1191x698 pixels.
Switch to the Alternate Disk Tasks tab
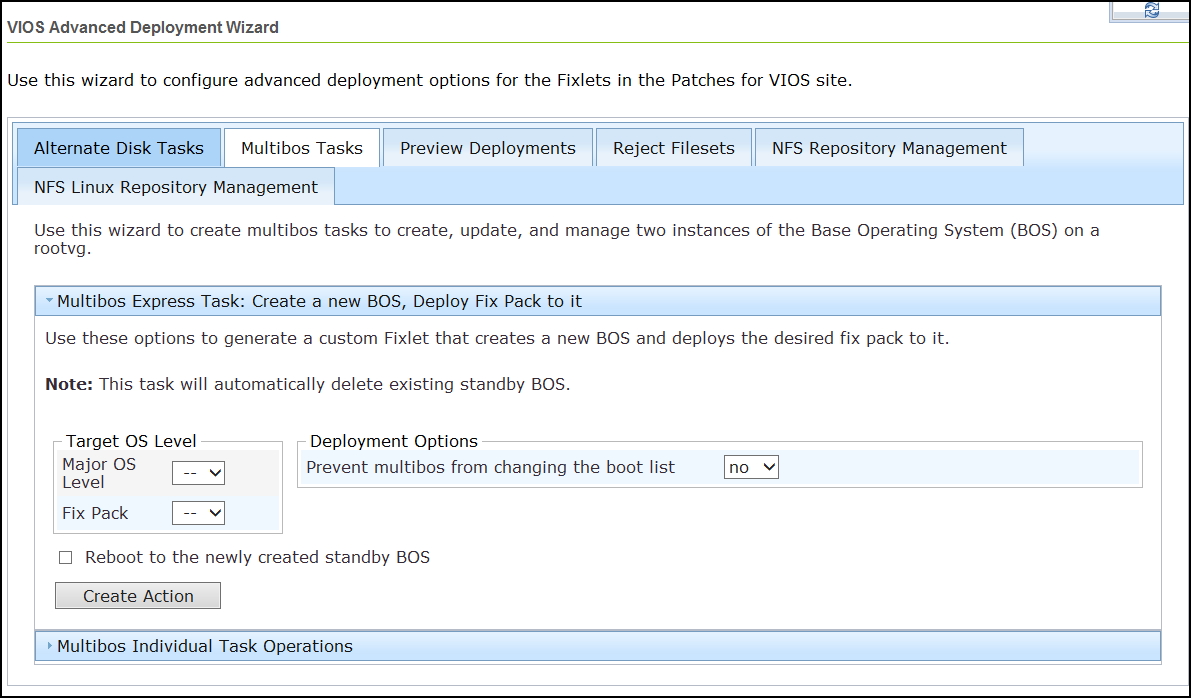tap(118, 148)
